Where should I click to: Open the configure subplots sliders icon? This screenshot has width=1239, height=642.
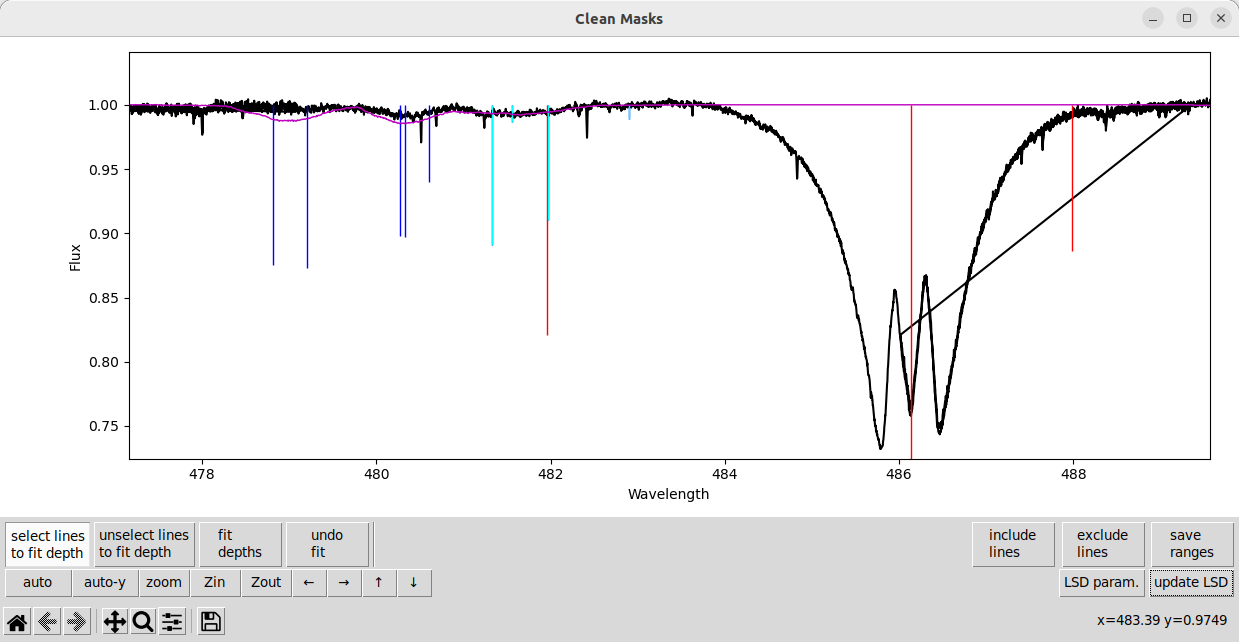[173, 622]
